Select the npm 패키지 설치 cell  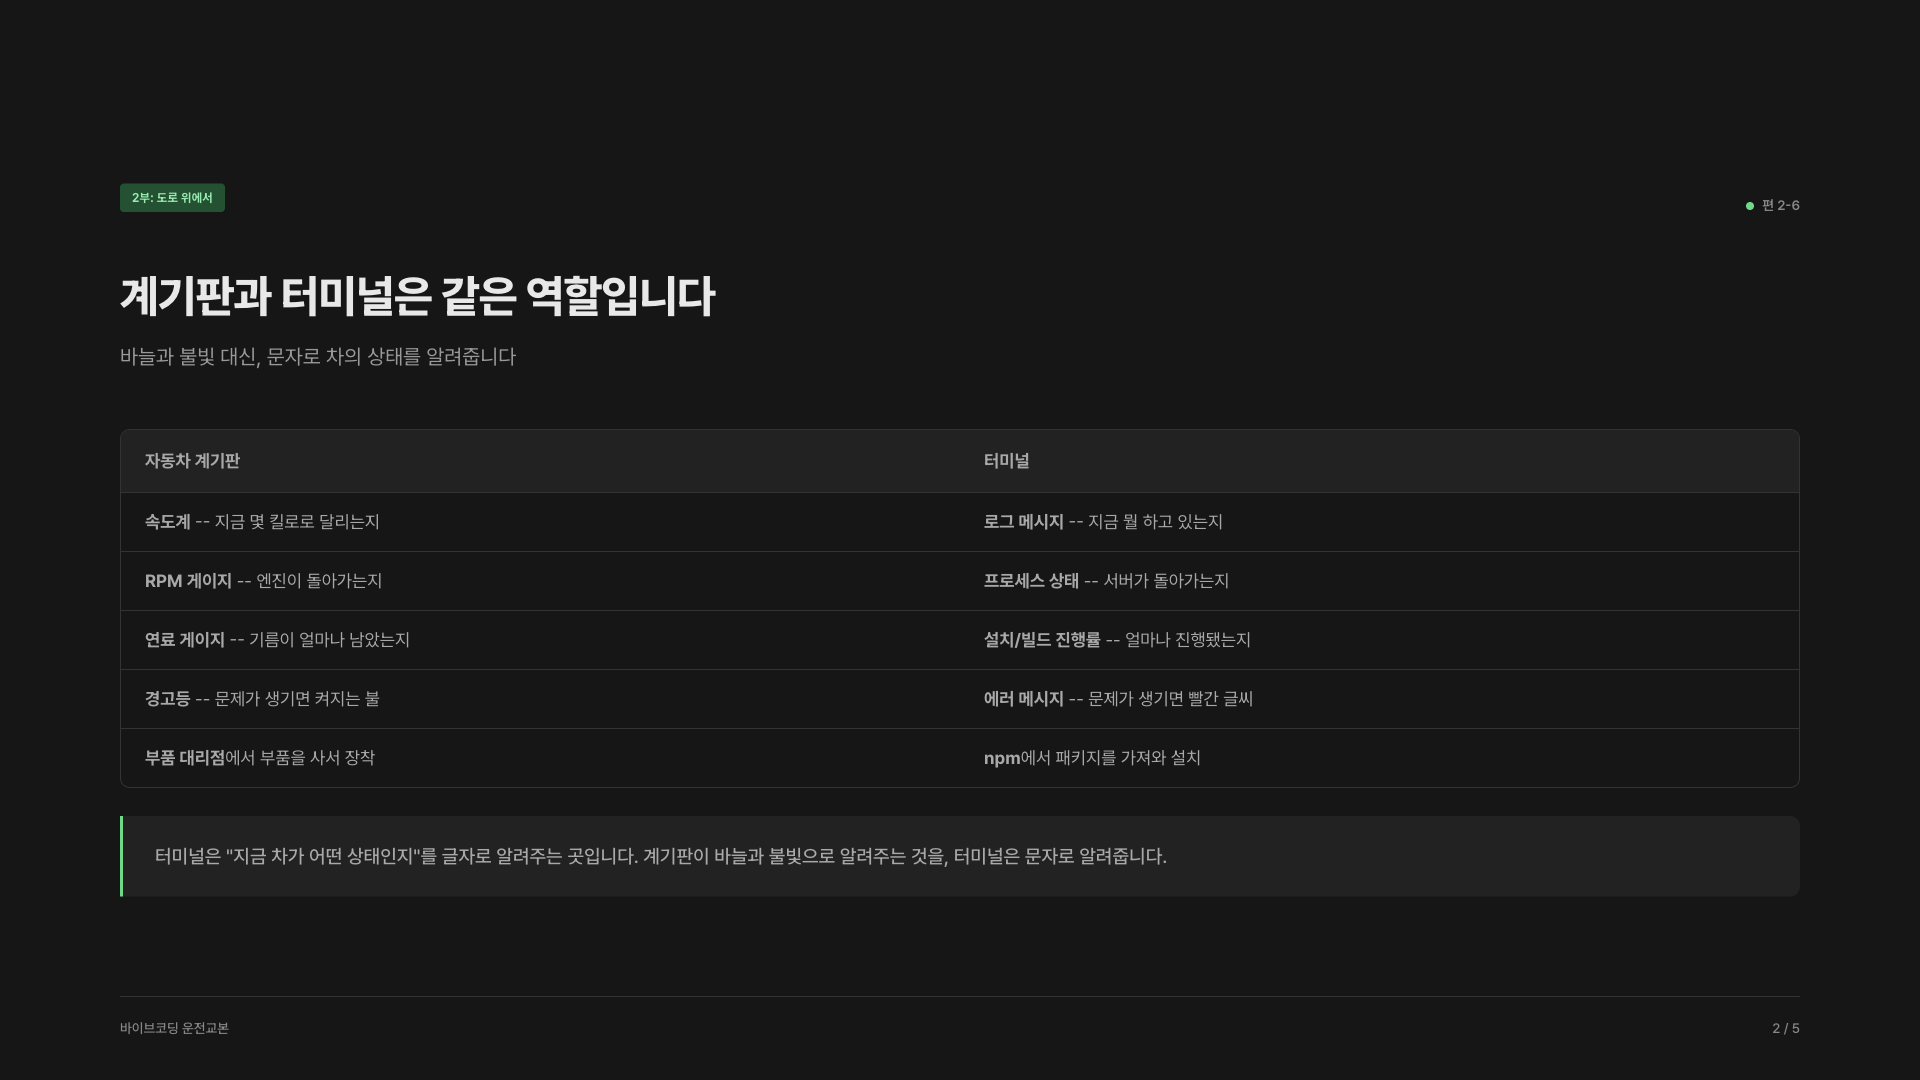pos(1091,758)
